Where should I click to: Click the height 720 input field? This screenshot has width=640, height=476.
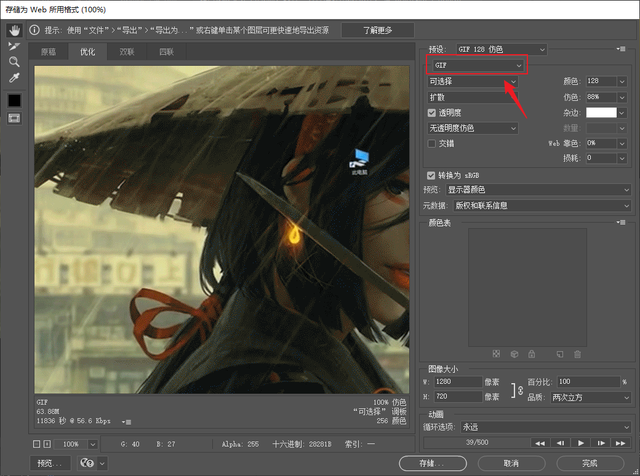[458, 396]
